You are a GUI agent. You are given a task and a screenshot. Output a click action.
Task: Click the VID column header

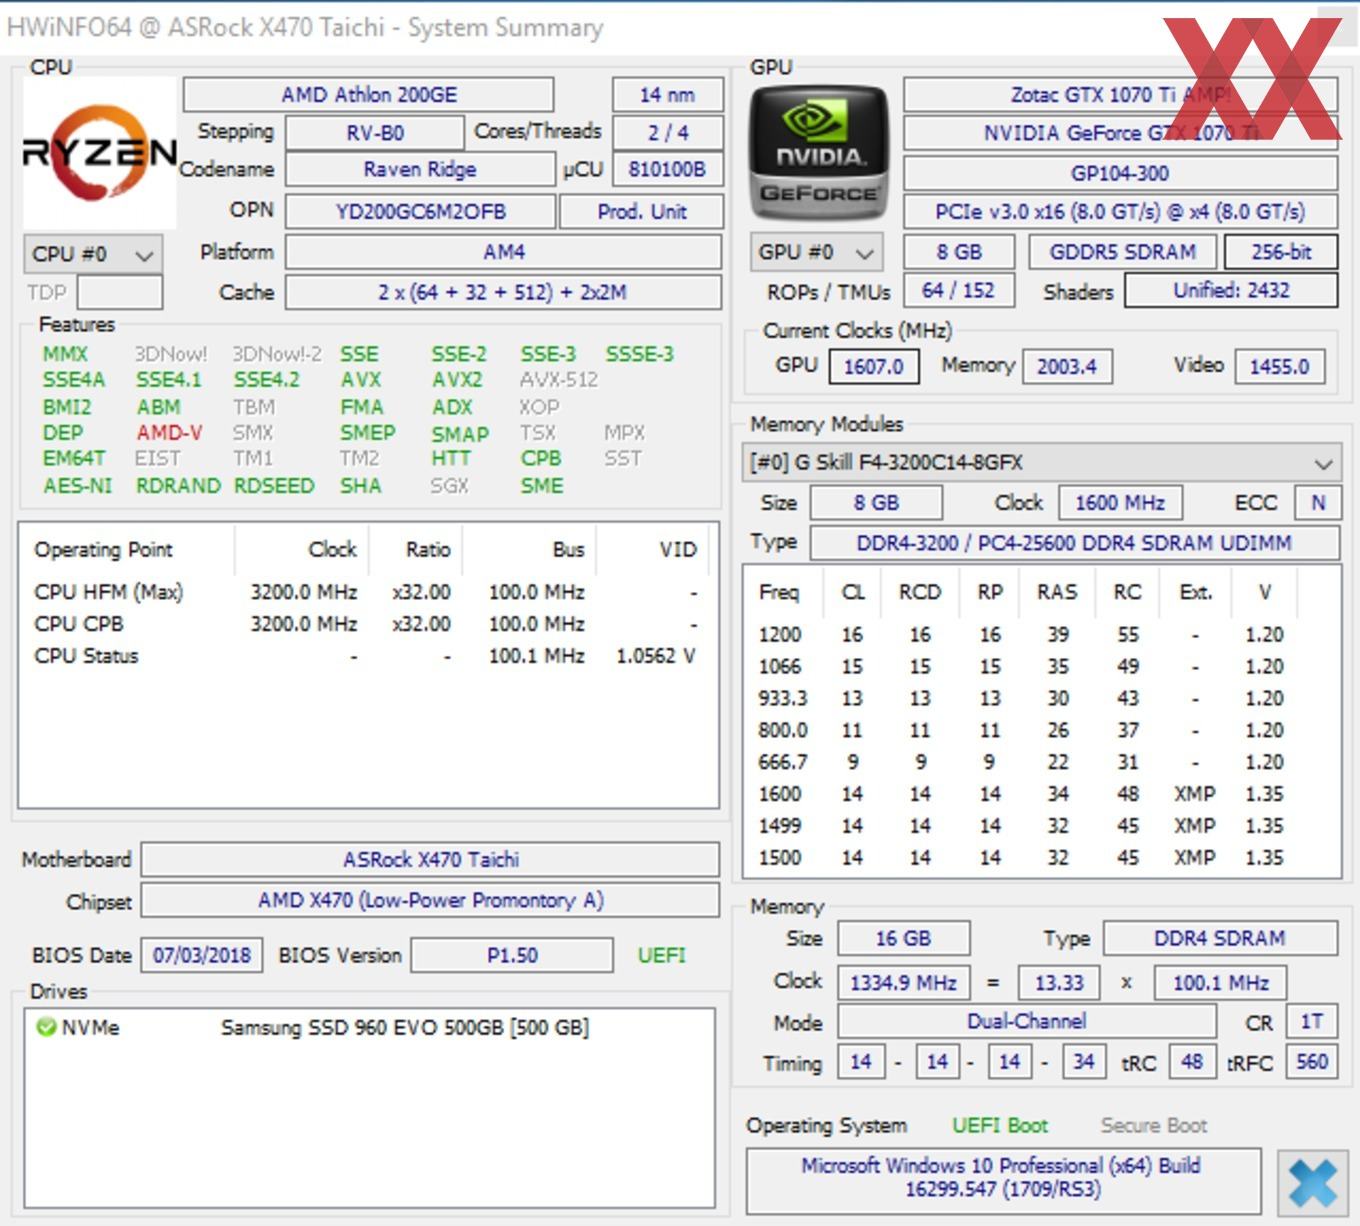[678, 550]
